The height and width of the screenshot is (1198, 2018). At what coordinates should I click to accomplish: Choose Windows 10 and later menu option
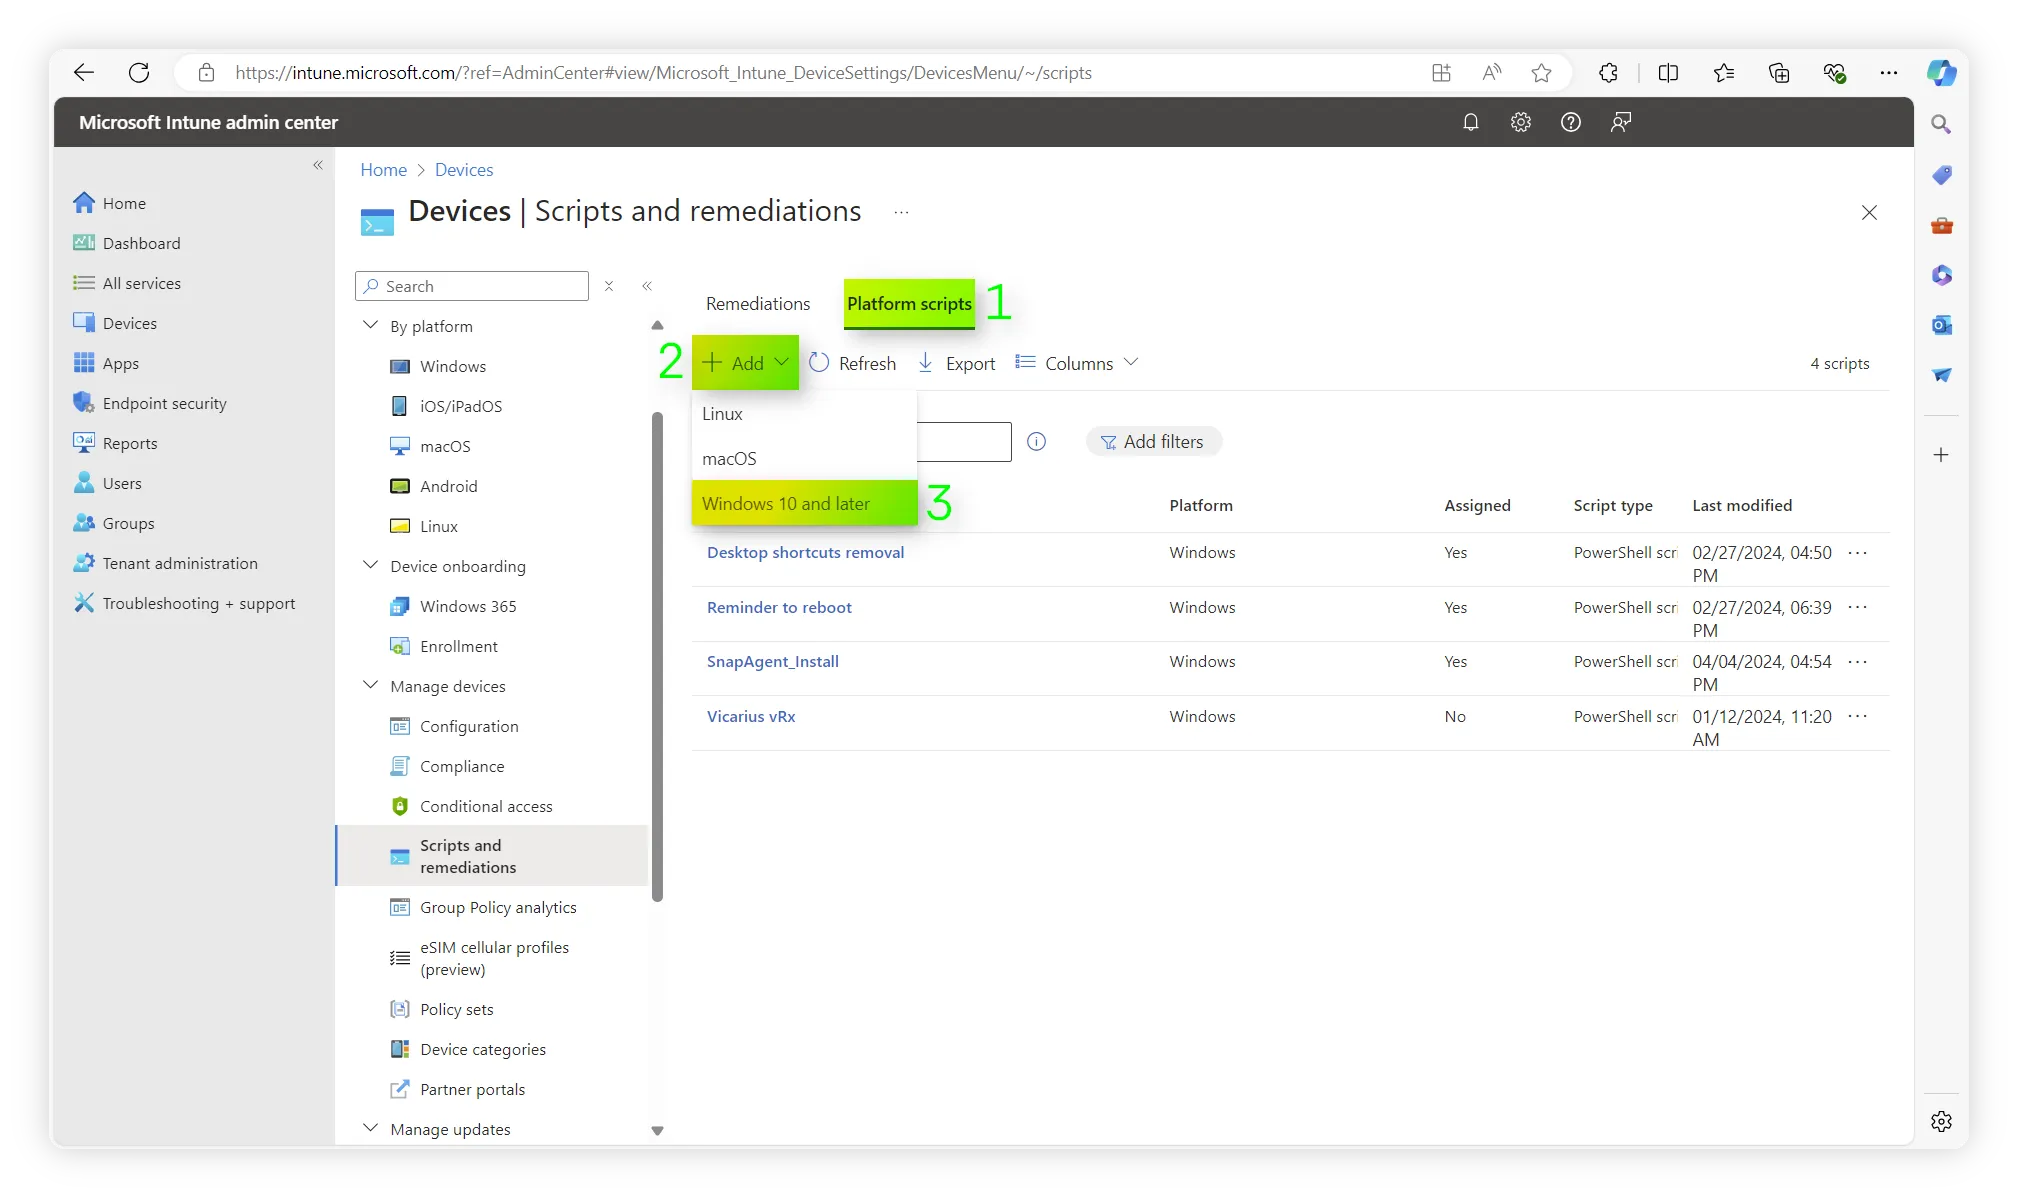(786, 503)
